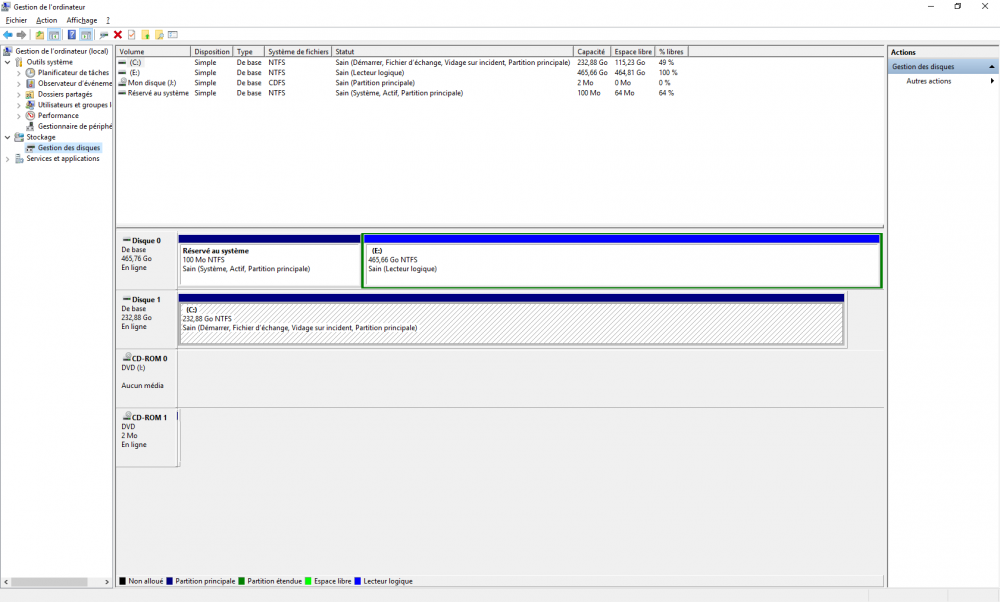Select the (E:) partition block on Disque 0
The height and width of the screenshot is (602, 1000).
622,261
